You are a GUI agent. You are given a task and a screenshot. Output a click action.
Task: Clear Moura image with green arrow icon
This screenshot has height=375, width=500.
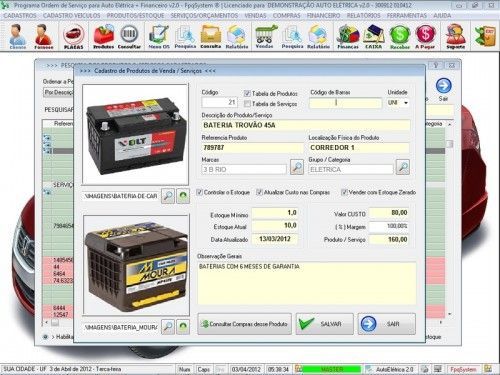coord(183,327)
